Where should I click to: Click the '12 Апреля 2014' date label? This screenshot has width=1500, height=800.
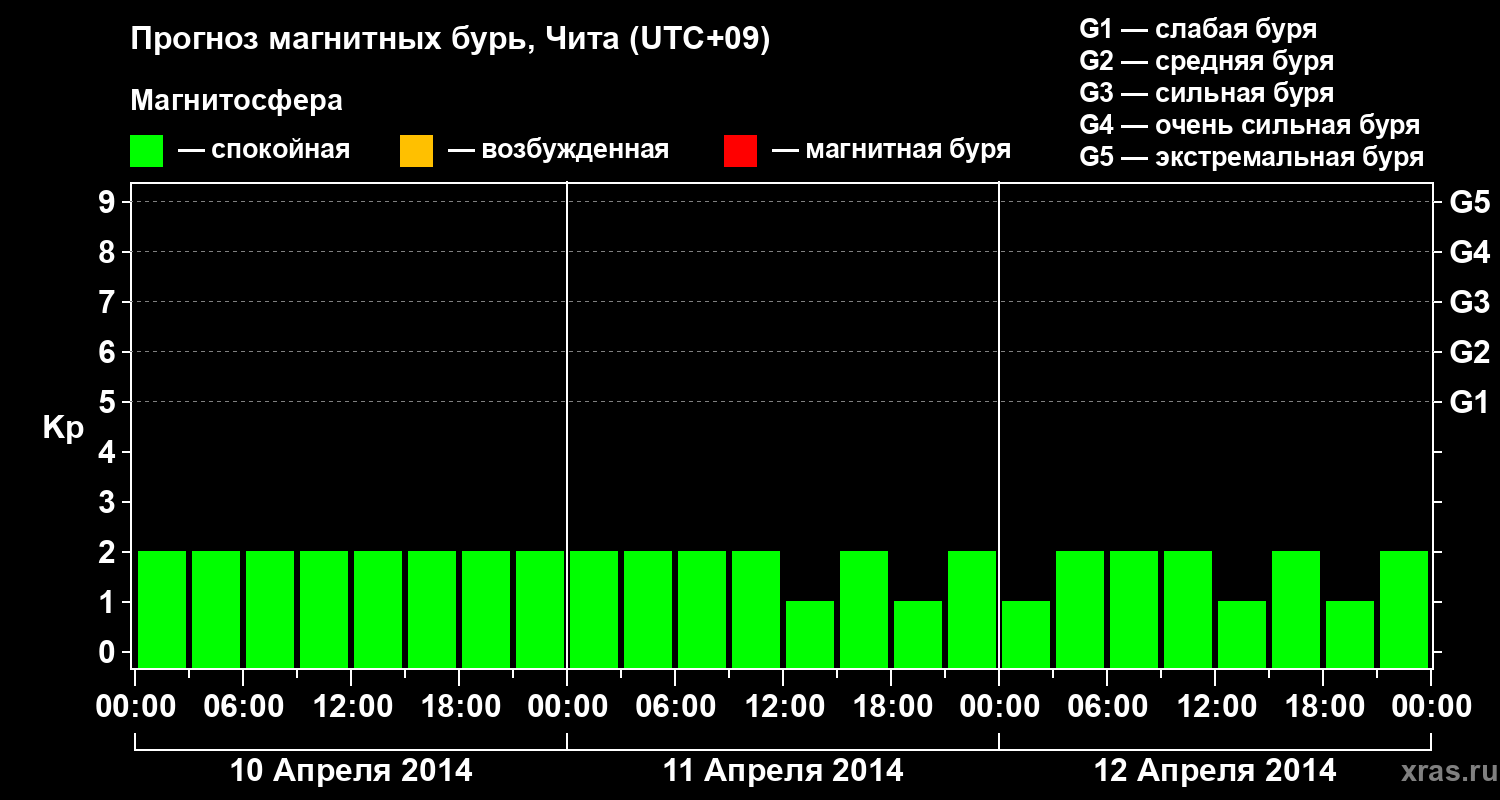(x=1215, y=771)
